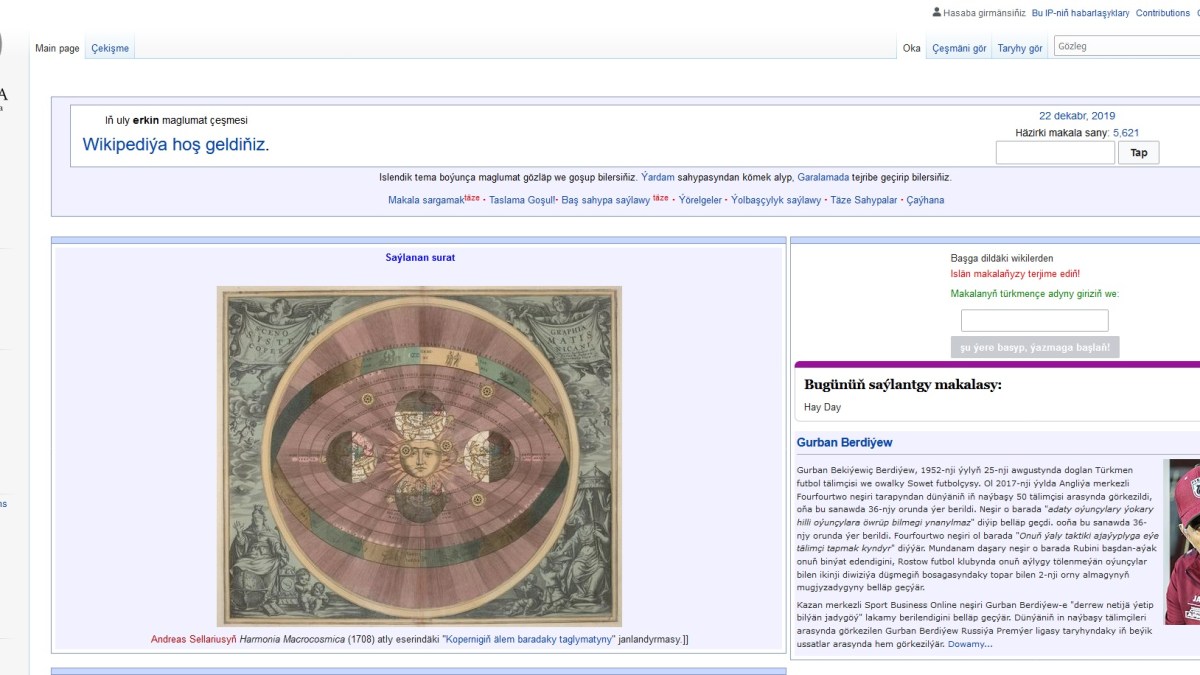Click the Turkmen article name input field
The height and width of the screenshot is (675, 1200).
pos(1035,321)
